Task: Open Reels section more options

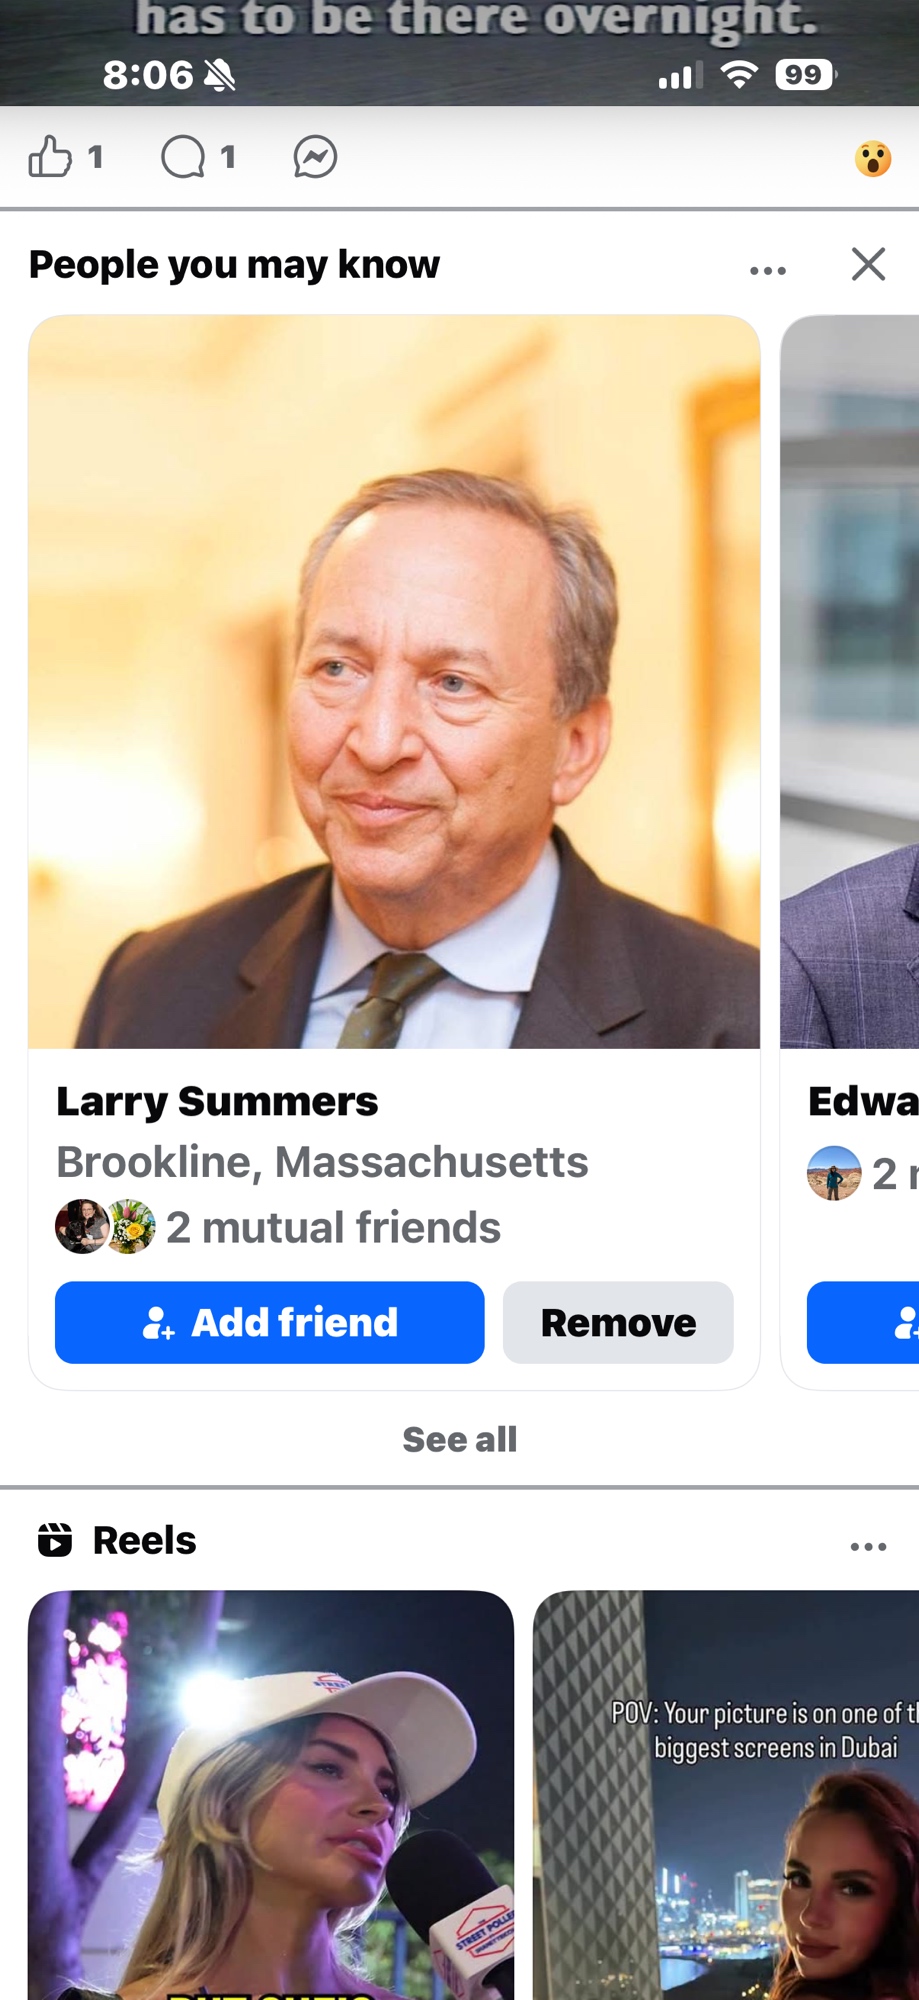Action: click(x=868, y=1546)
